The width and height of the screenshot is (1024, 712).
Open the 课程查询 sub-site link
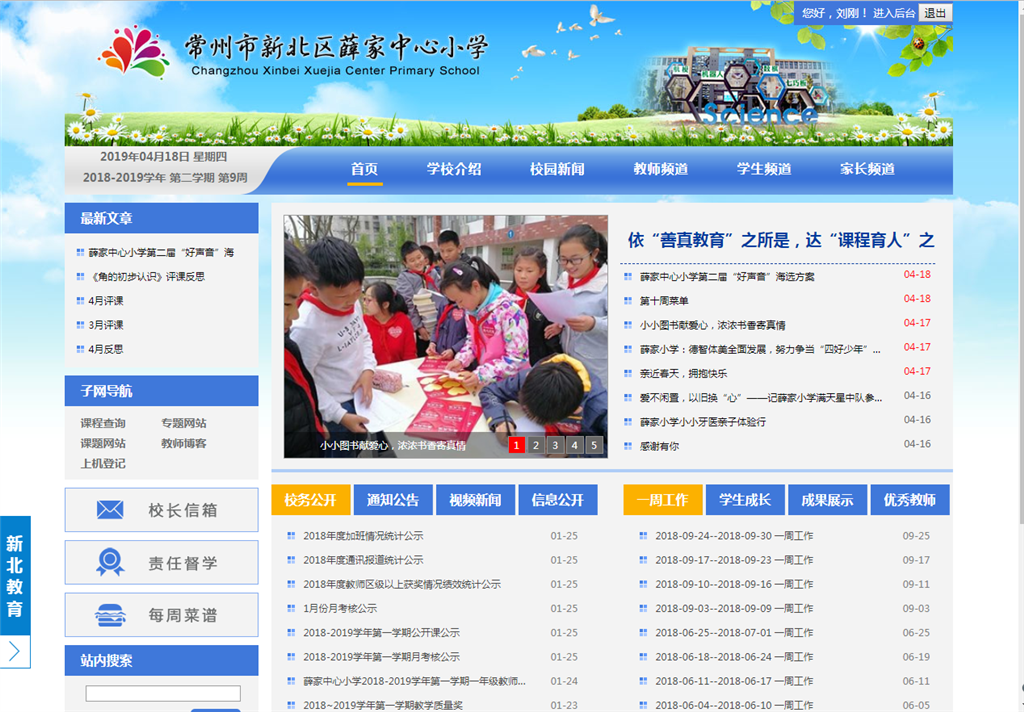103,423
